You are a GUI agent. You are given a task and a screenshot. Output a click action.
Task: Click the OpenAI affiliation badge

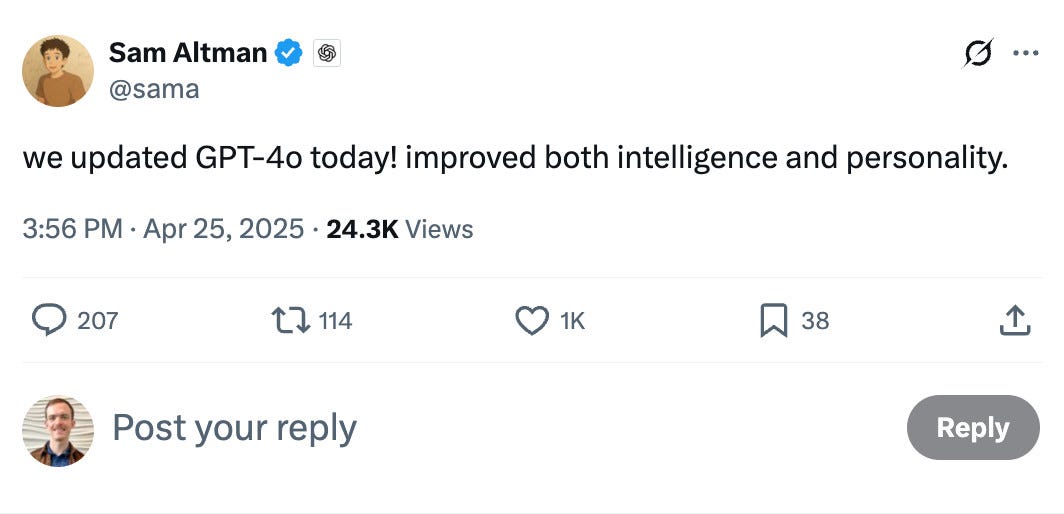coord(326,53)
